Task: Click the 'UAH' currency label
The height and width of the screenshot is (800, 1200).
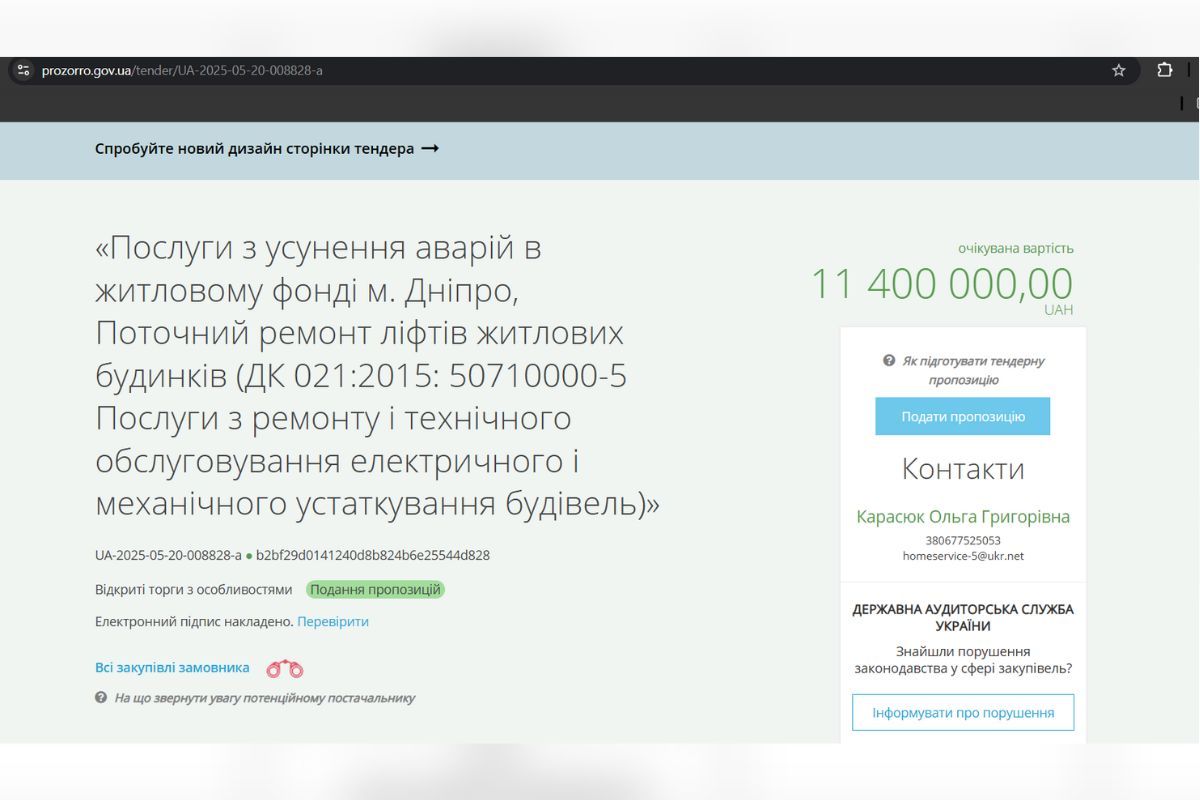Action: click(x=1059, y=310)
